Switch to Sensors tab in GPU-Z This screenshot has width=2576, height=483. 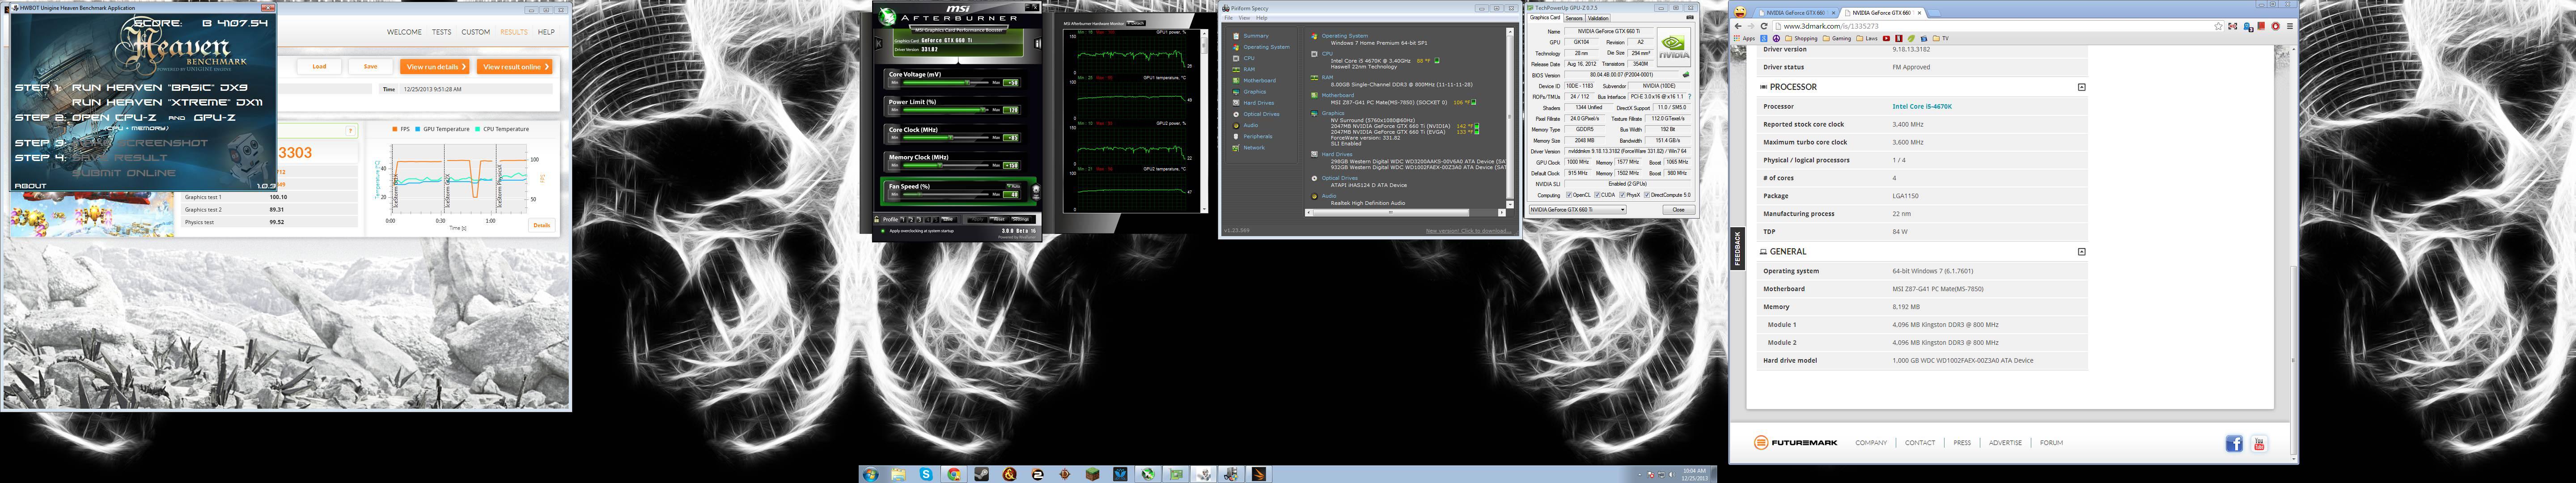click(1574, 18)
